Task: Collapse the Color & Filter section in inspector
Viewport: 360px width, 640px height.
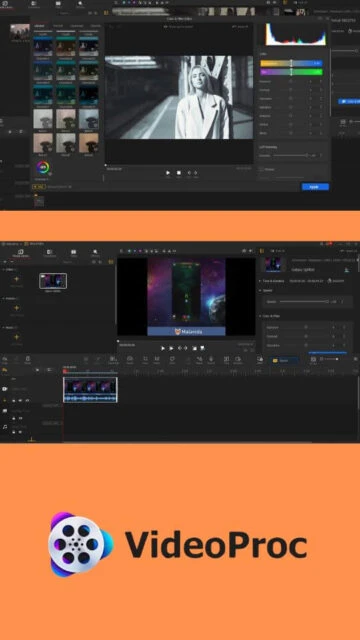Action: [260, 316]
